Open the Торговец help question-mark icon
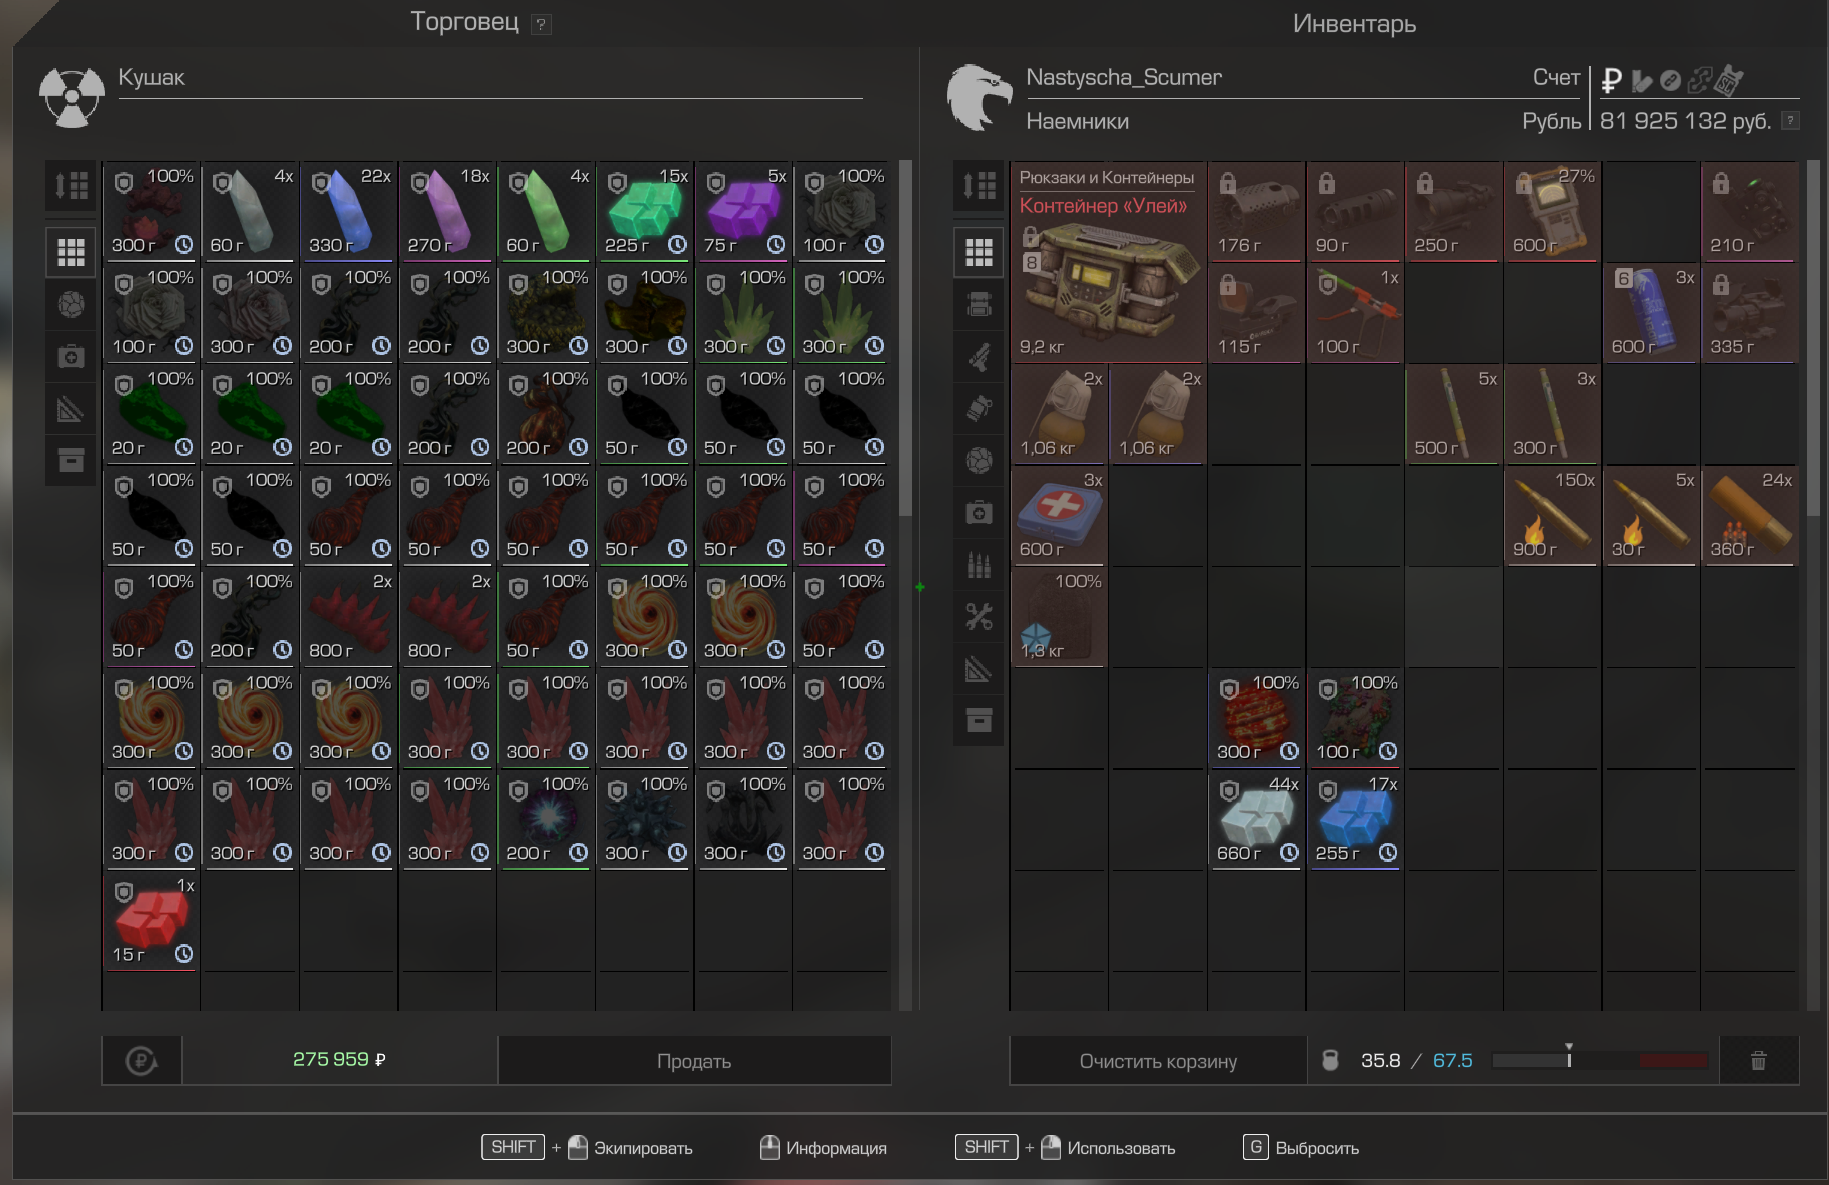 point(541,24)
